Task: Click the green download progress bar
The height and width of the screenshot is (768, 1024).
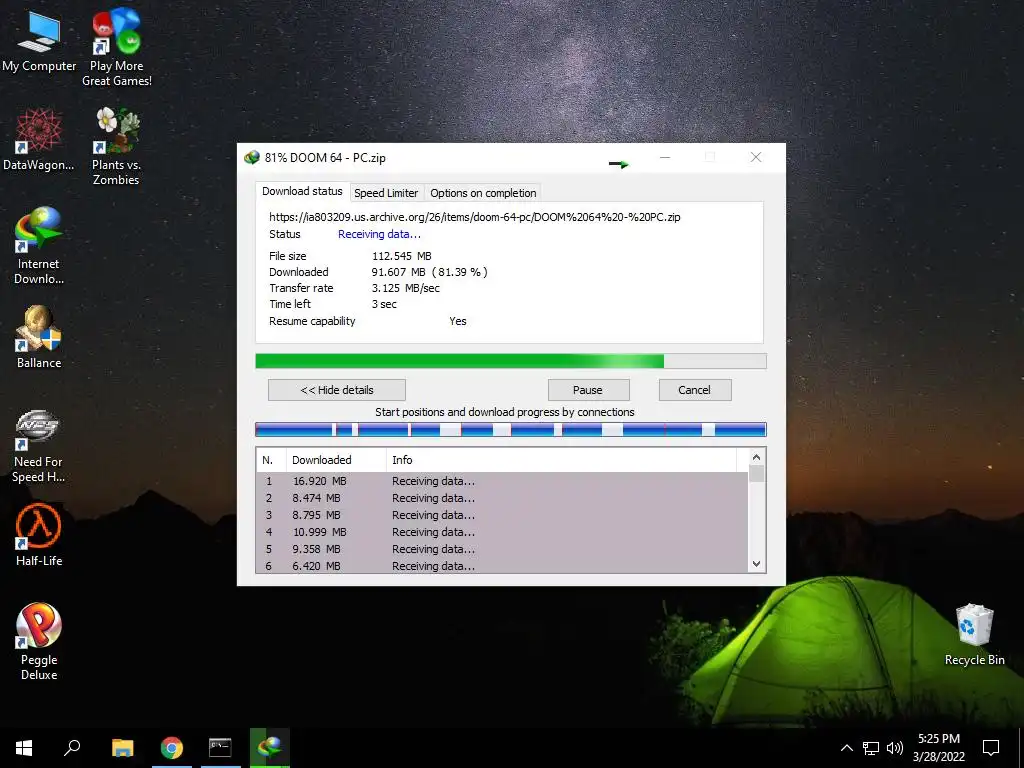Action: point(511,361)
